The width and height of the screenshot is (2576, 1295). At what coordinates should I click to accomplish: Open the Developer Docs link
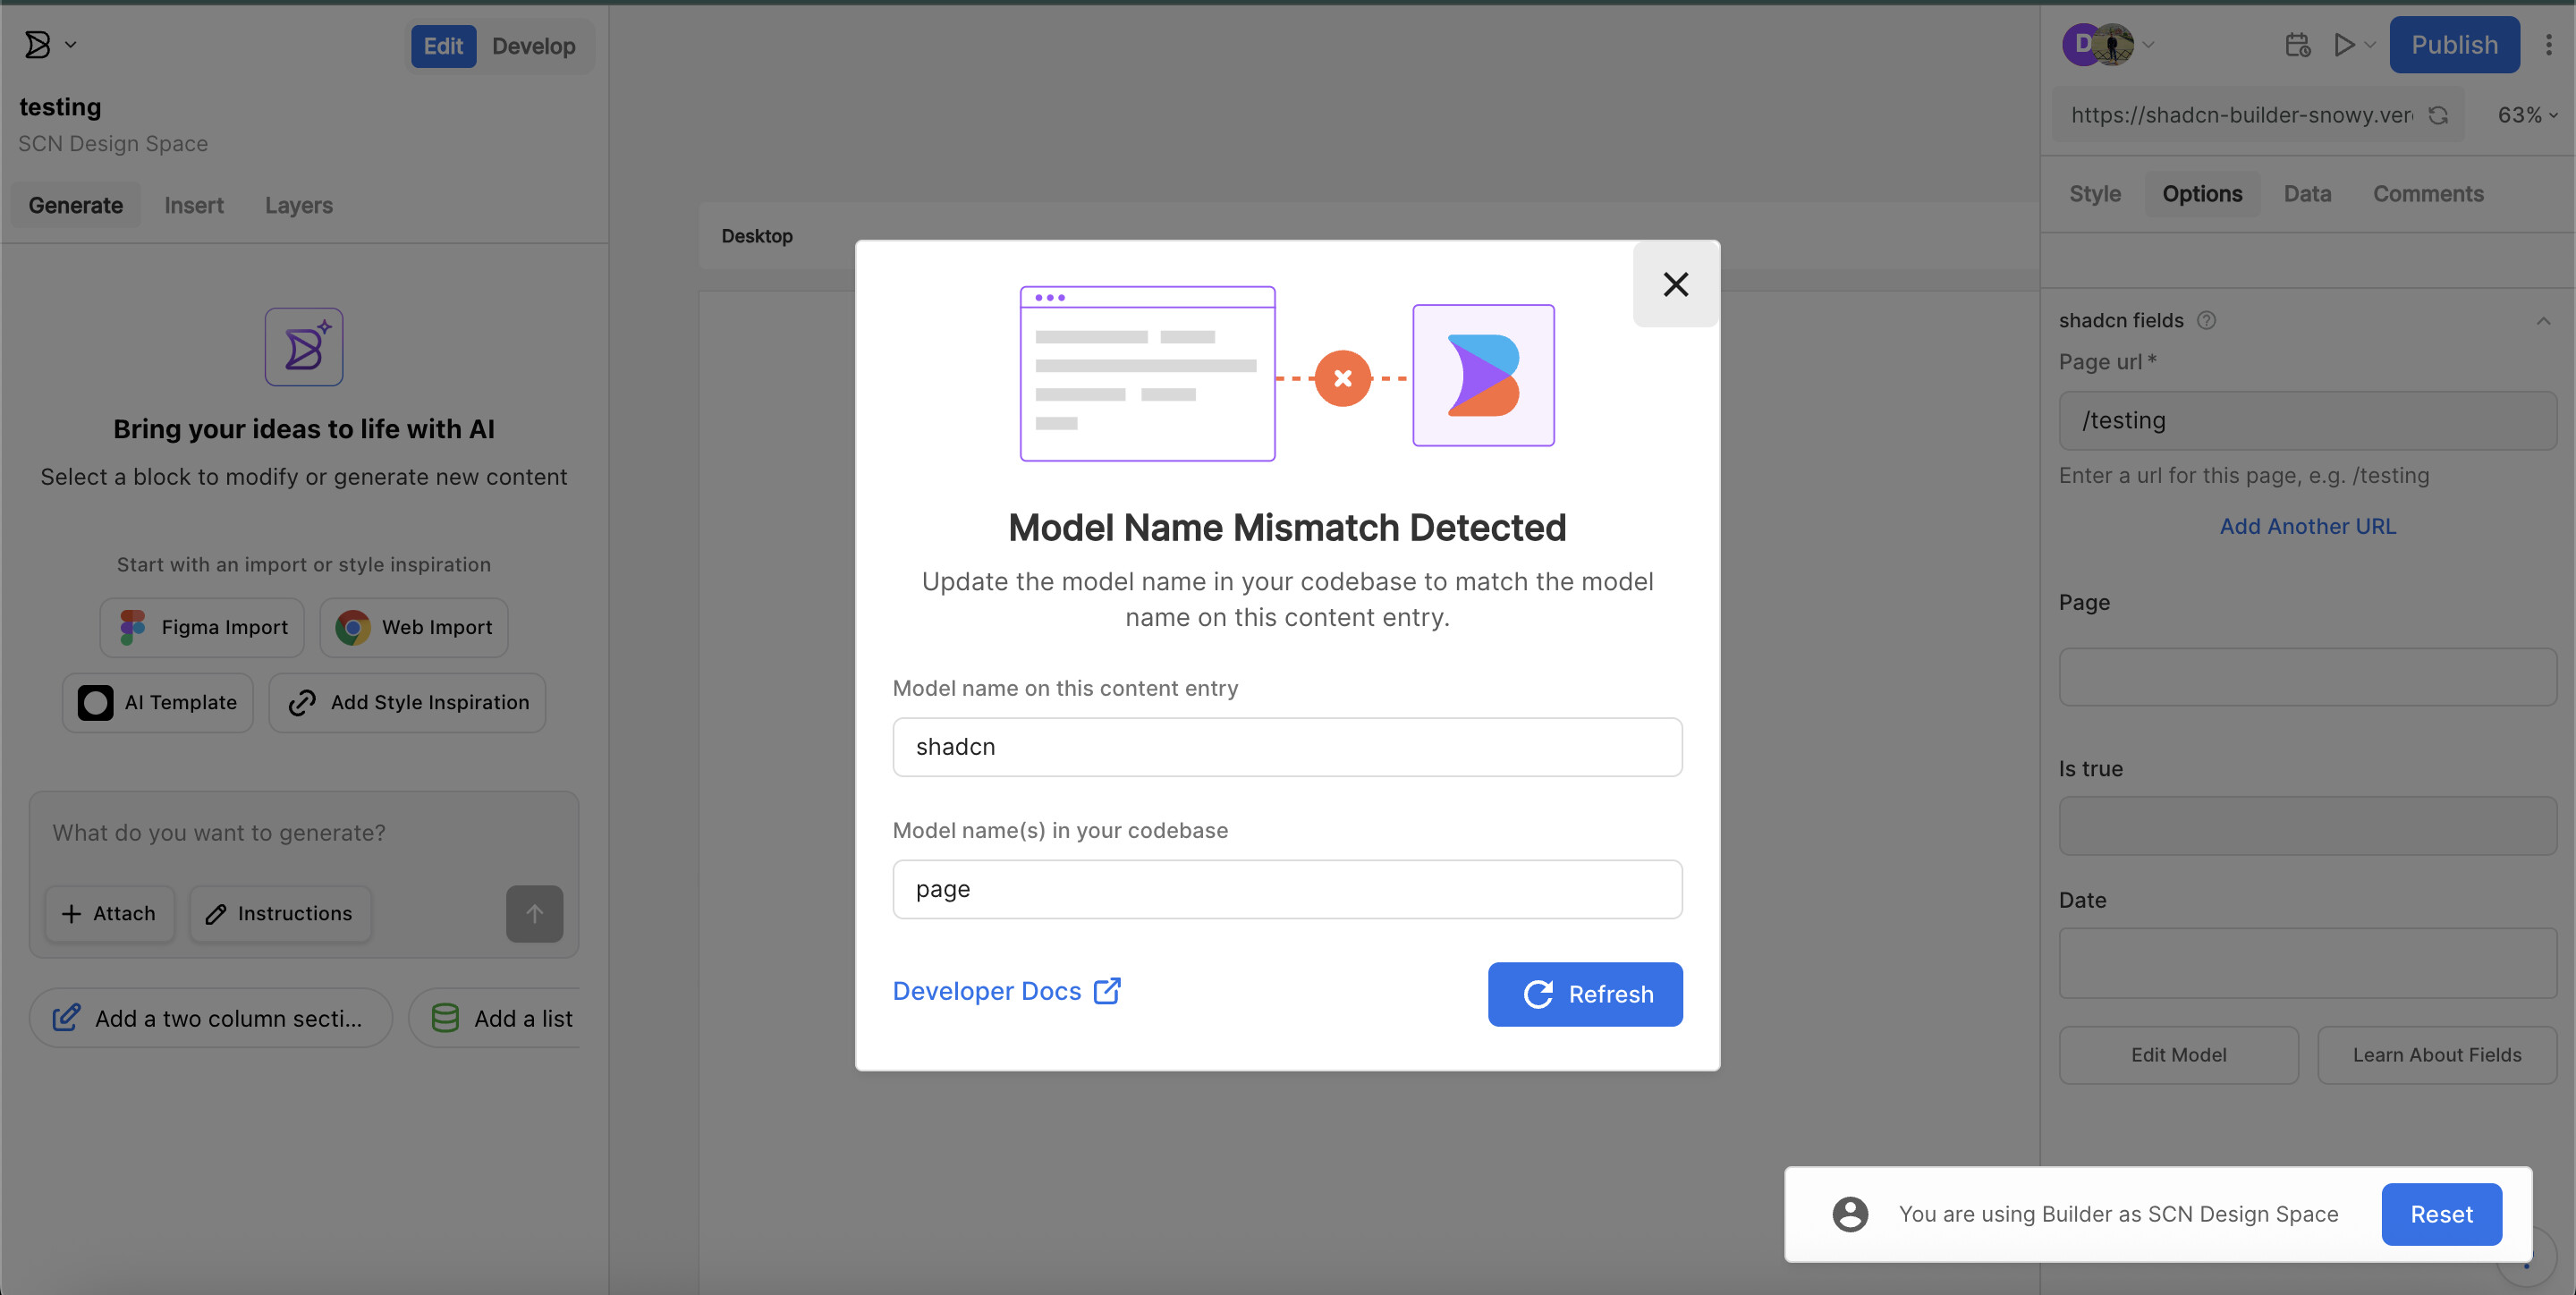pos(1005,990)
